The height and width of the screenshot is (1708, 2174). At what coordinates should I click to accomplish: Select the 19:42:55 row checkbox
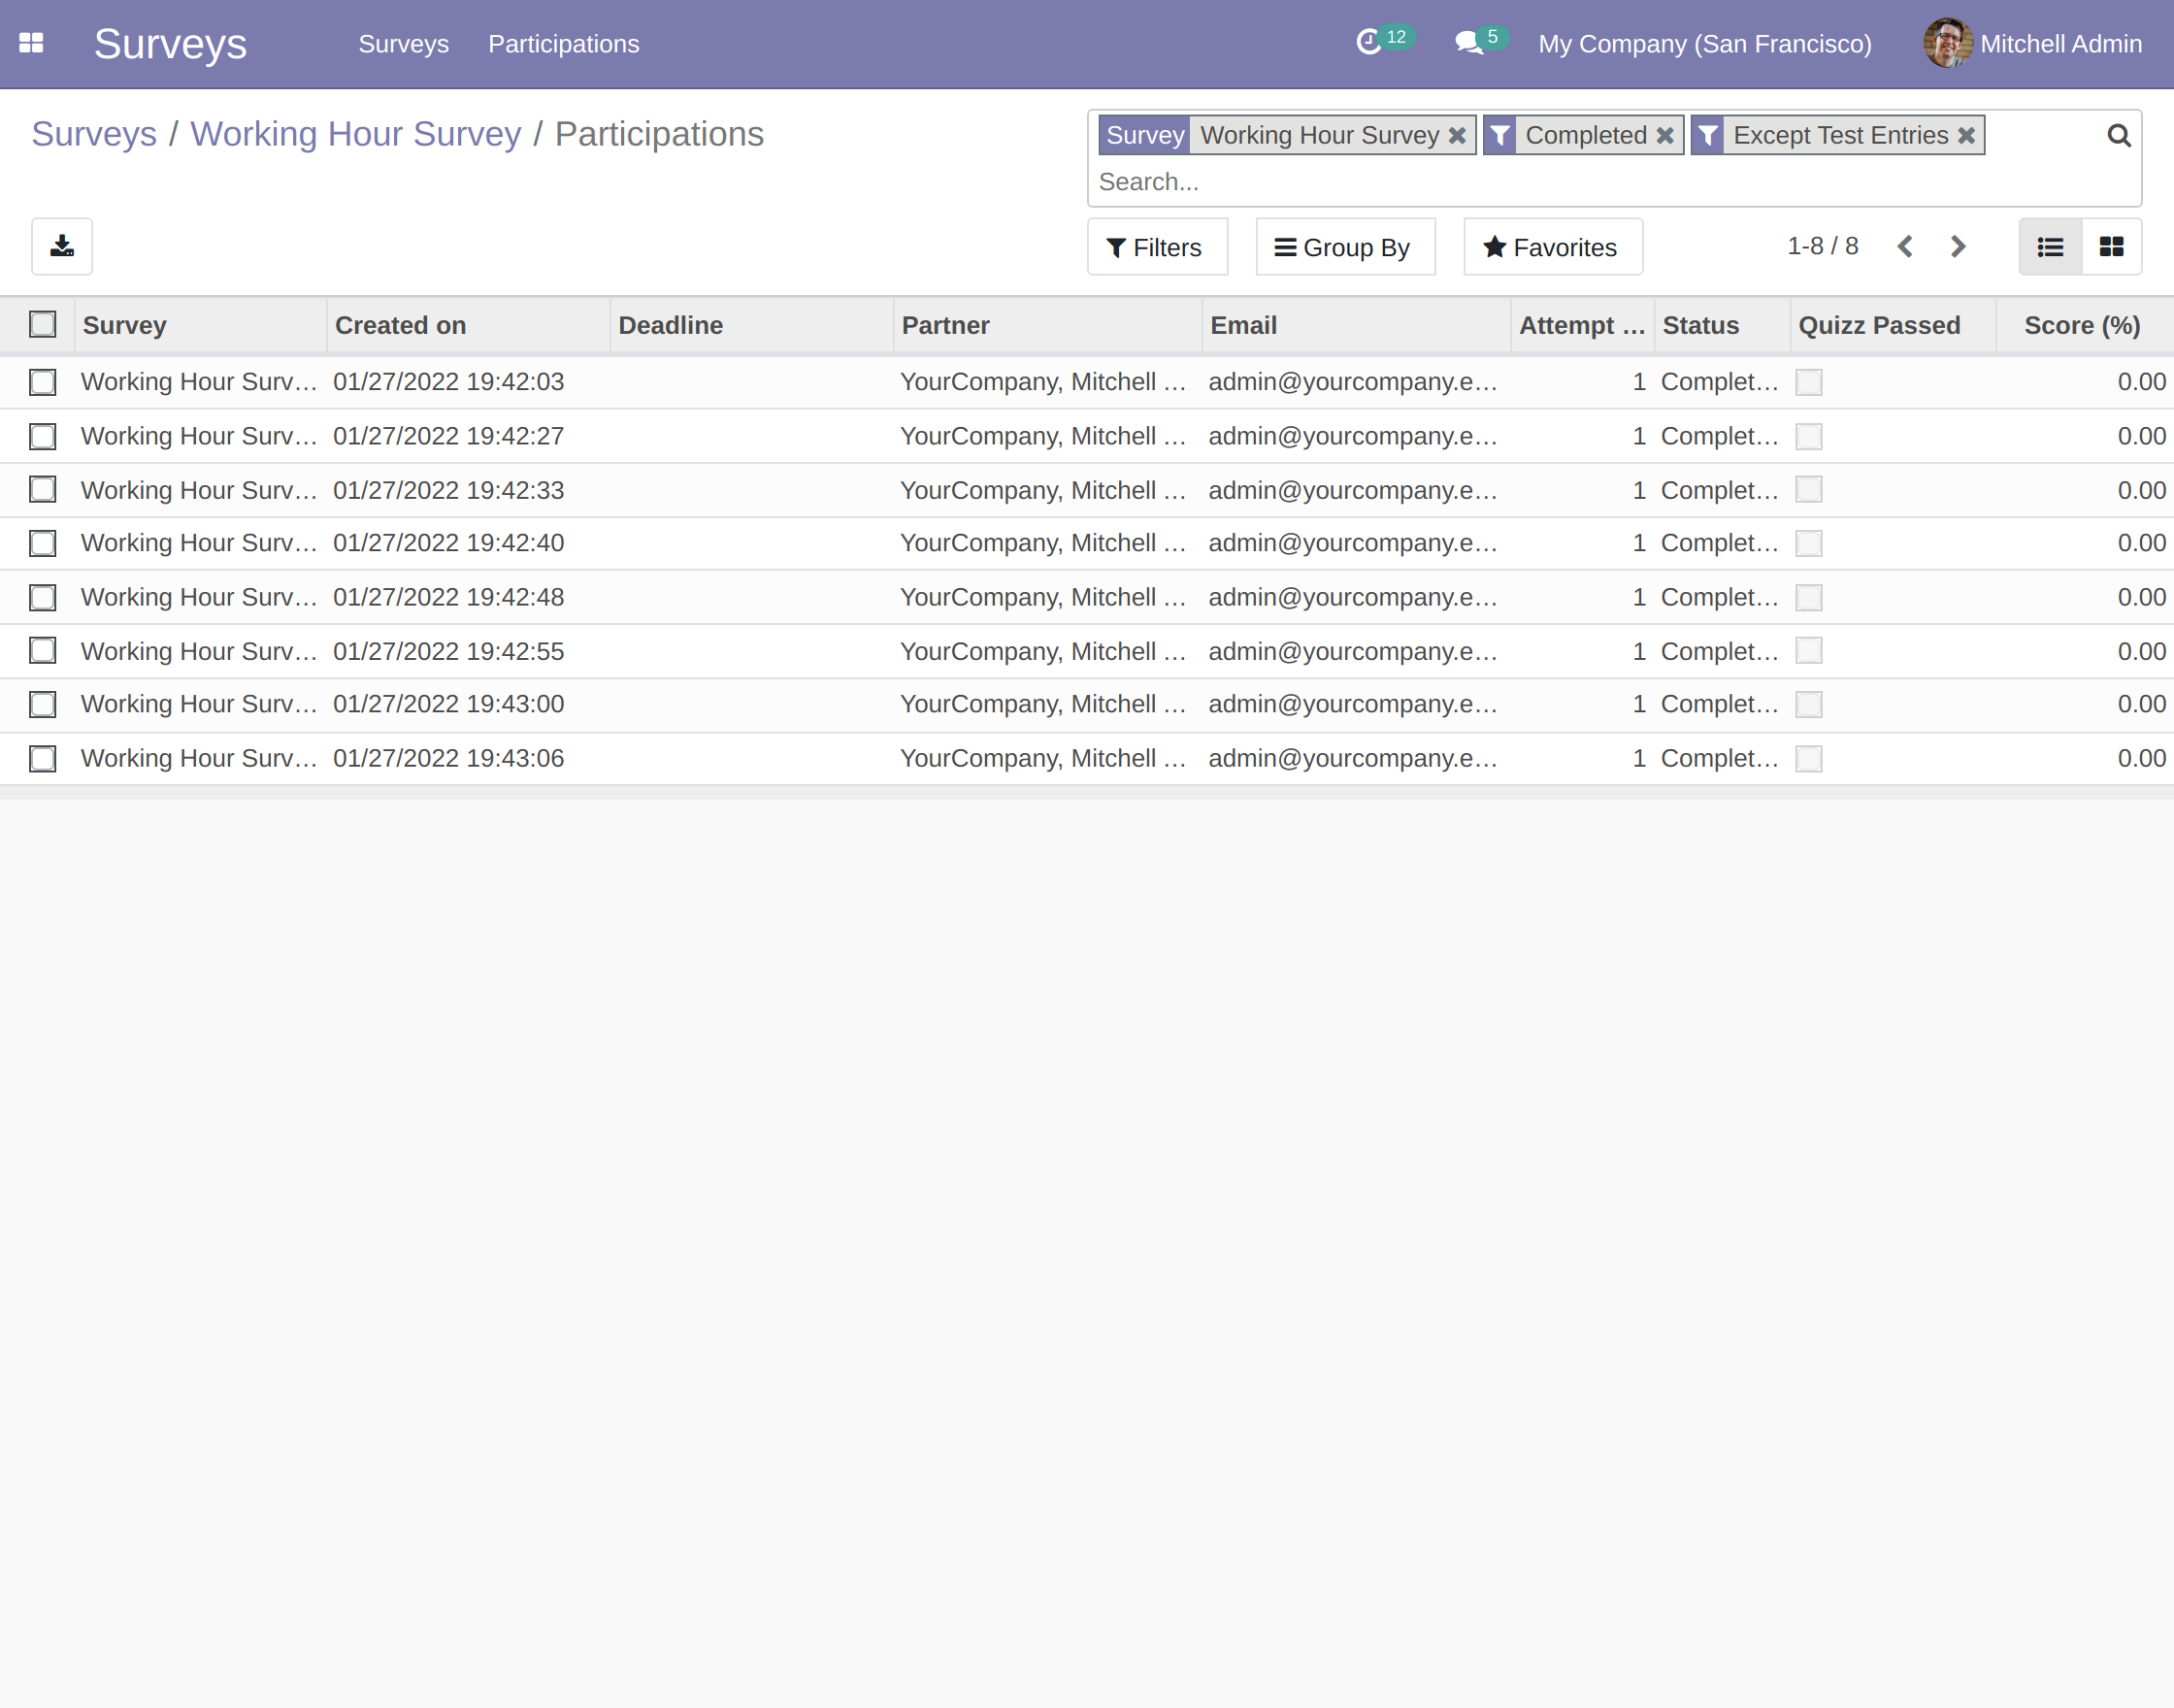pyautogui.click(x=42, y=650)
